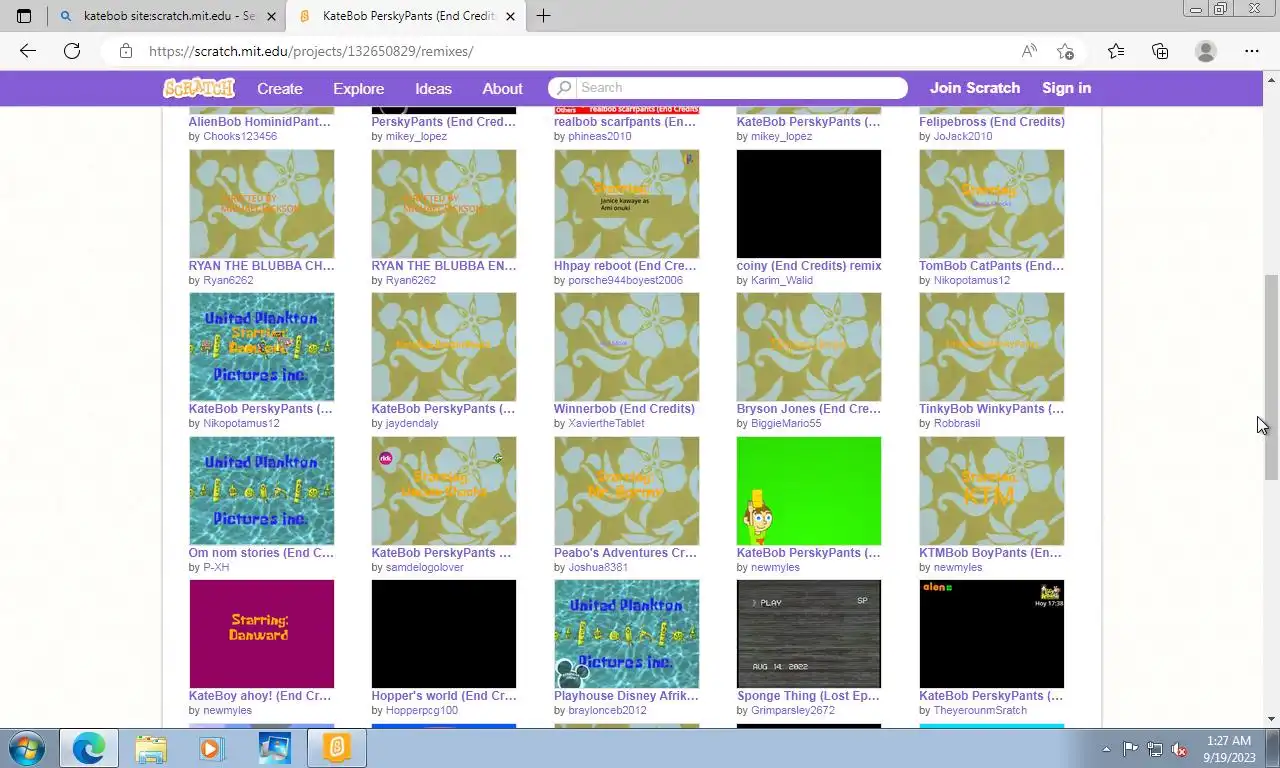
Task: Open the Windows Start button
Action: point(25,748)
